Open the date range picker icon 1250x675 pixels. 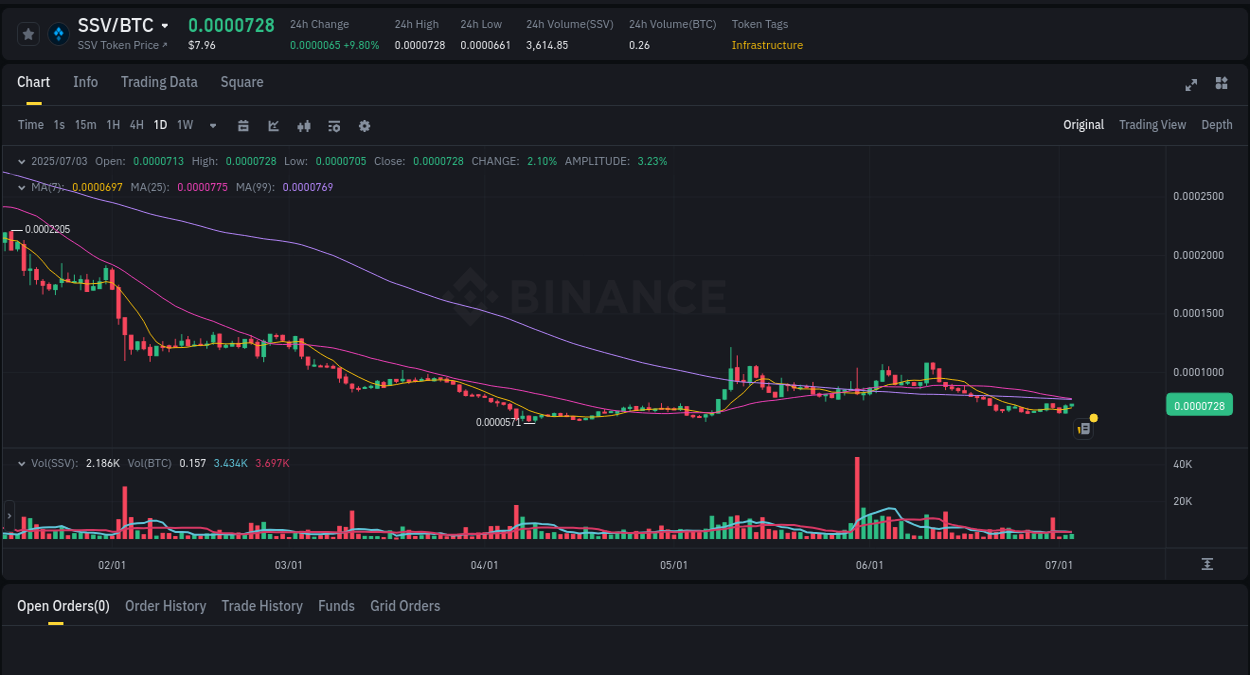pyautogui.click(x=243, y=125)
